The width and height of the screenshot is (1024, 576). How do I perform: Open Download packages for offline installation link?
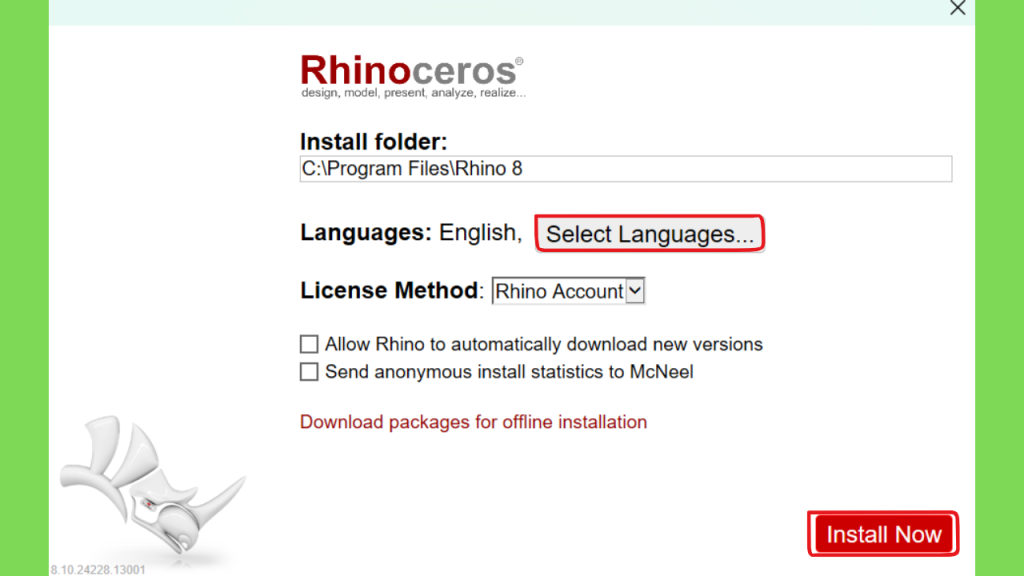473,422
